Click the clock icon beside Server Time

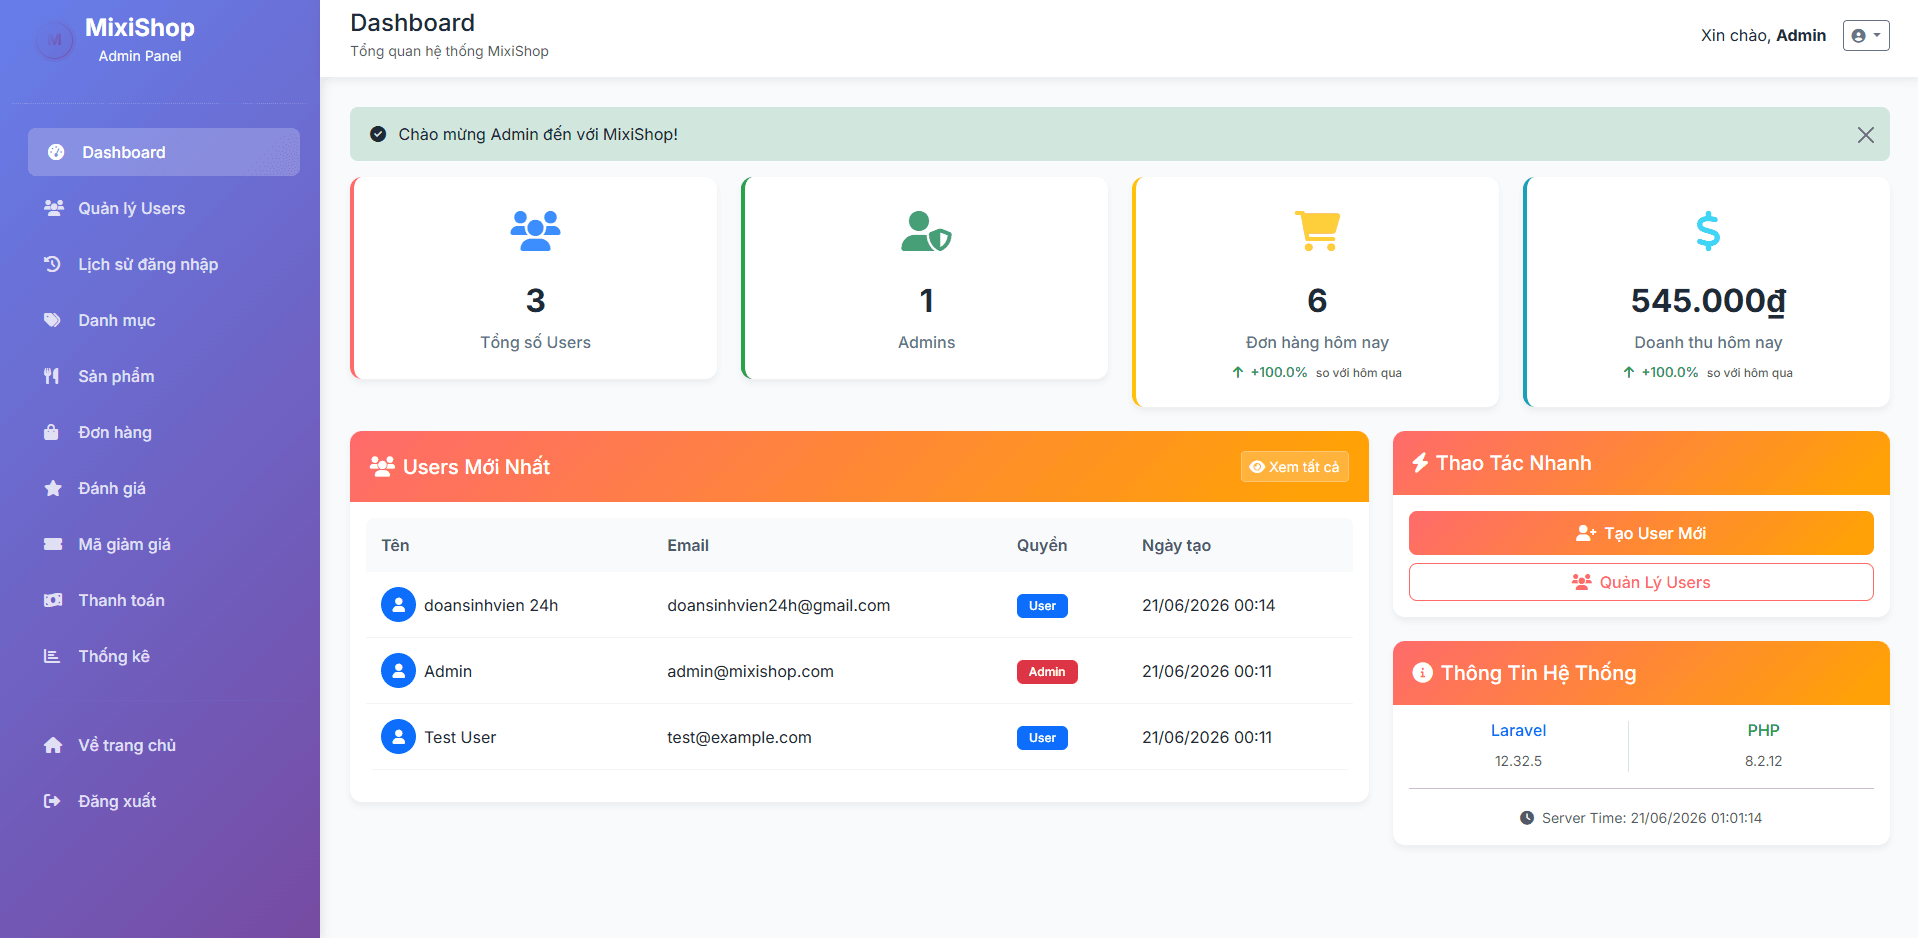pos(1527,818)
